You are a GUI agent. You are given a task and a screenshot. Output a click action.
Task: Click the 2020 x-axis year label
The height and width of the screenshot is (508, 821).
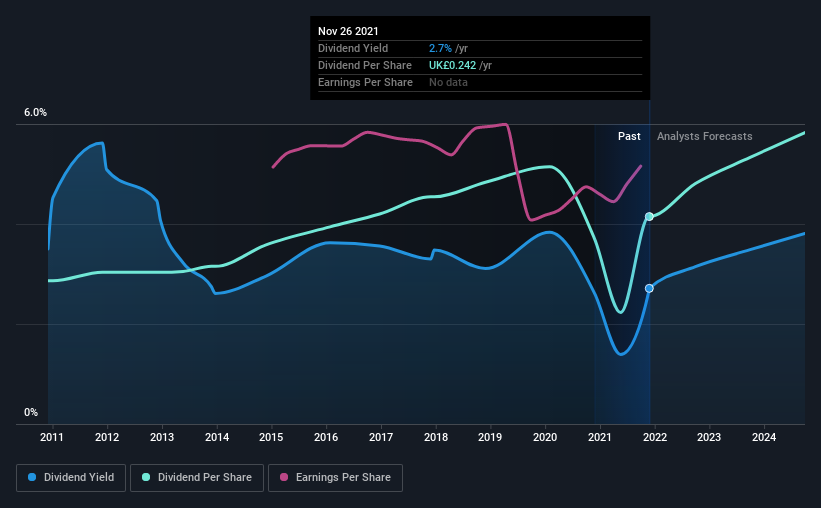coord(545,437)
